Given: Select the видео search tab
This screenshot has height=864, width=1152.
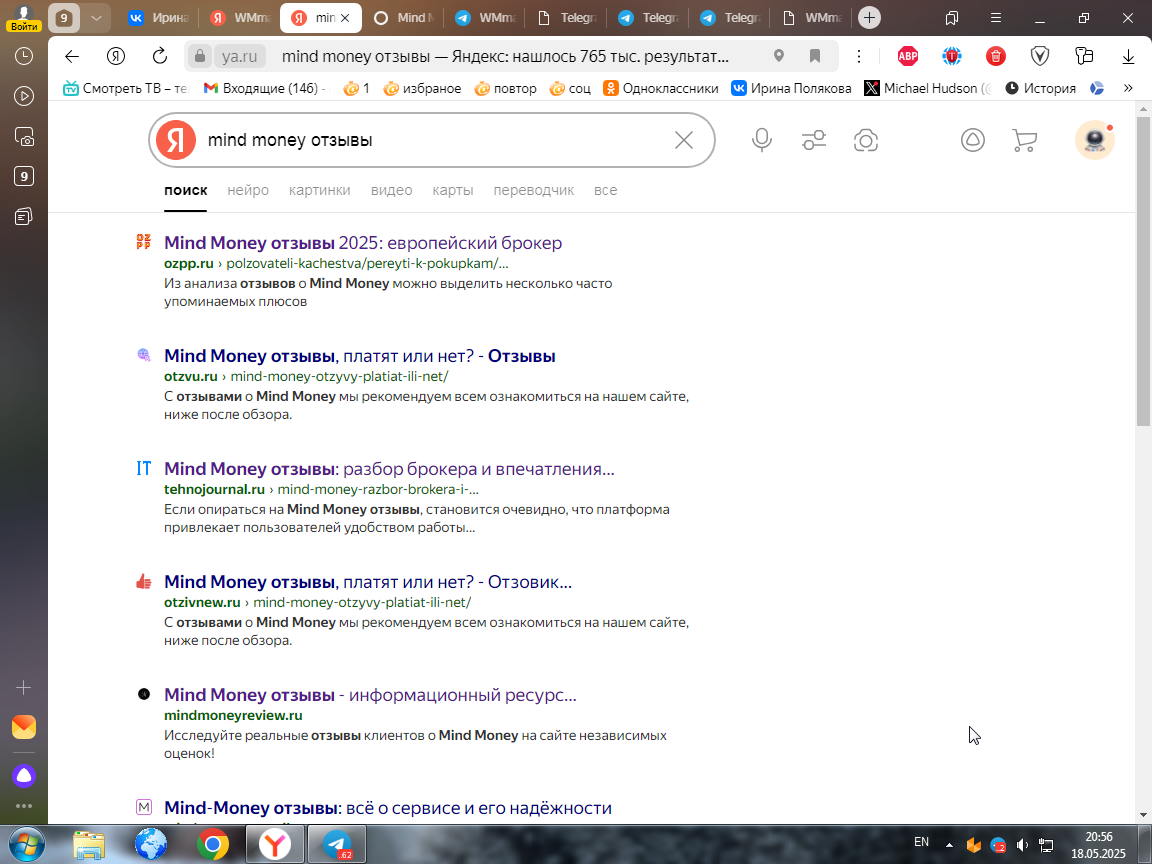Looking at the screenshot, I should [x=392, y=190].
